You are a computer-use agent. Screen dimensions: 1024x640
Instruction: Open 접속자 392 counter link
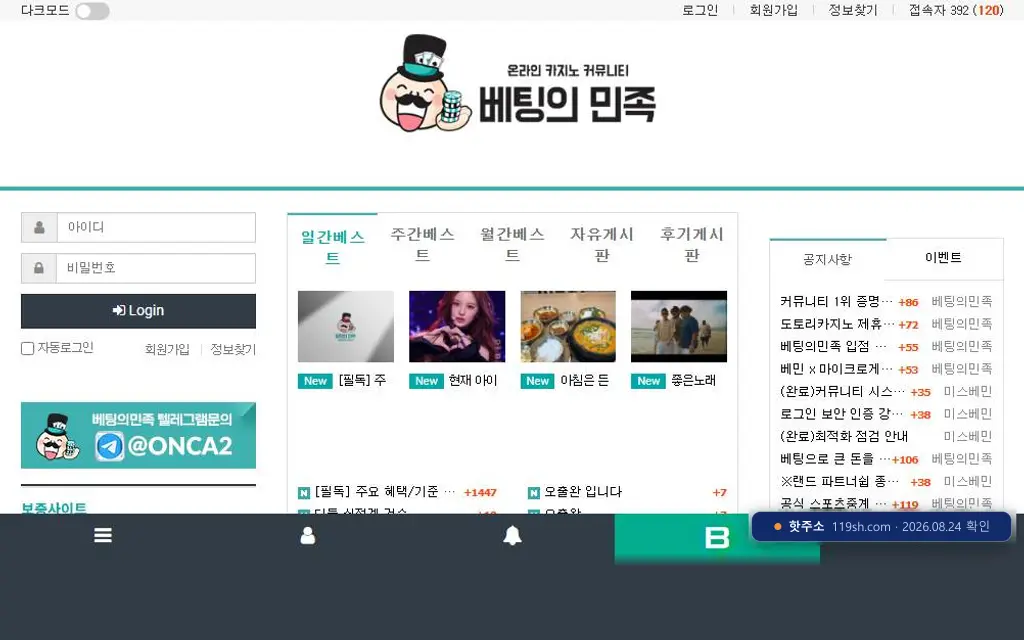point(955,10)
